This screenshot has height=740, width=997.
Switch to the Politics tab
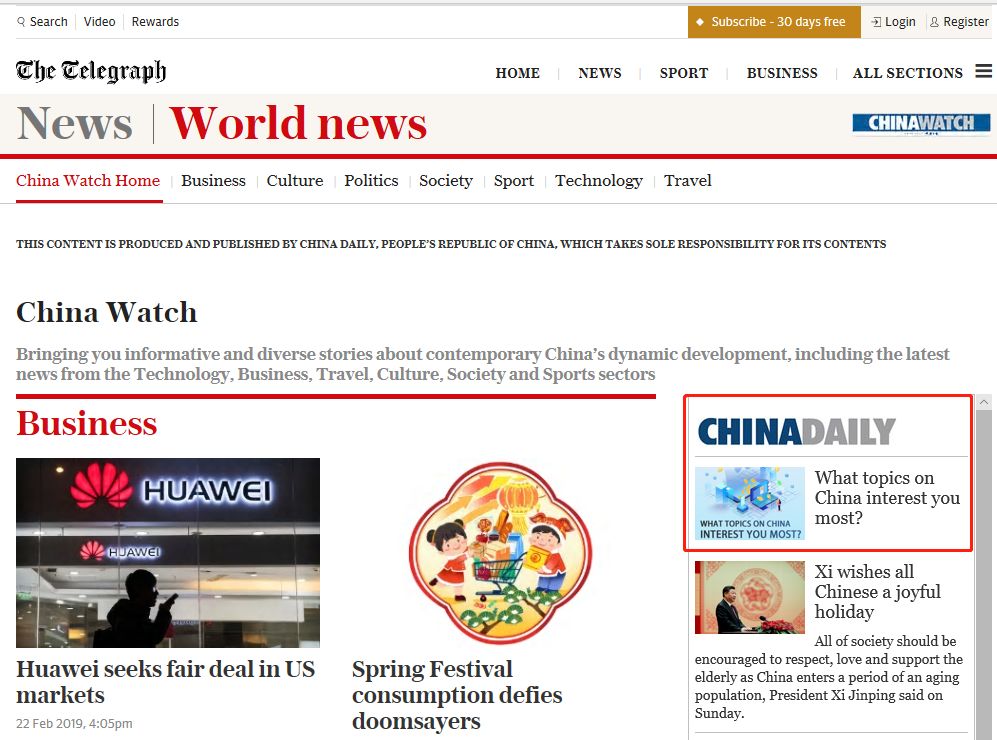coord(371,181)
